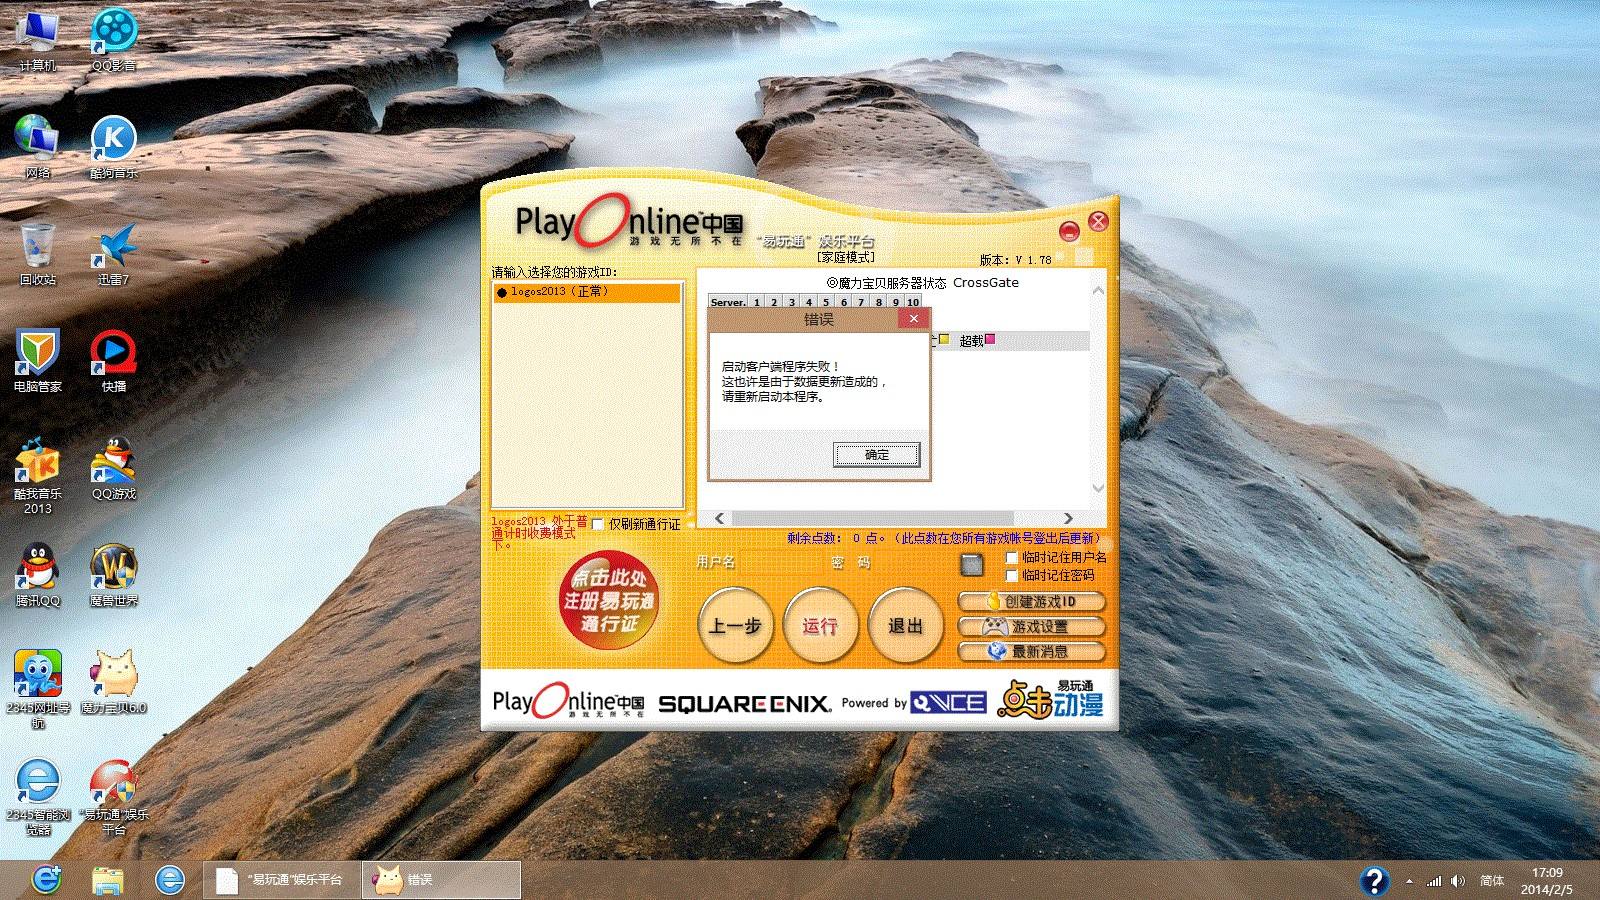The image size is (1600, 900).
Task: Enable 临时记住密码 checkbox
Action: tap(1011, 575)
